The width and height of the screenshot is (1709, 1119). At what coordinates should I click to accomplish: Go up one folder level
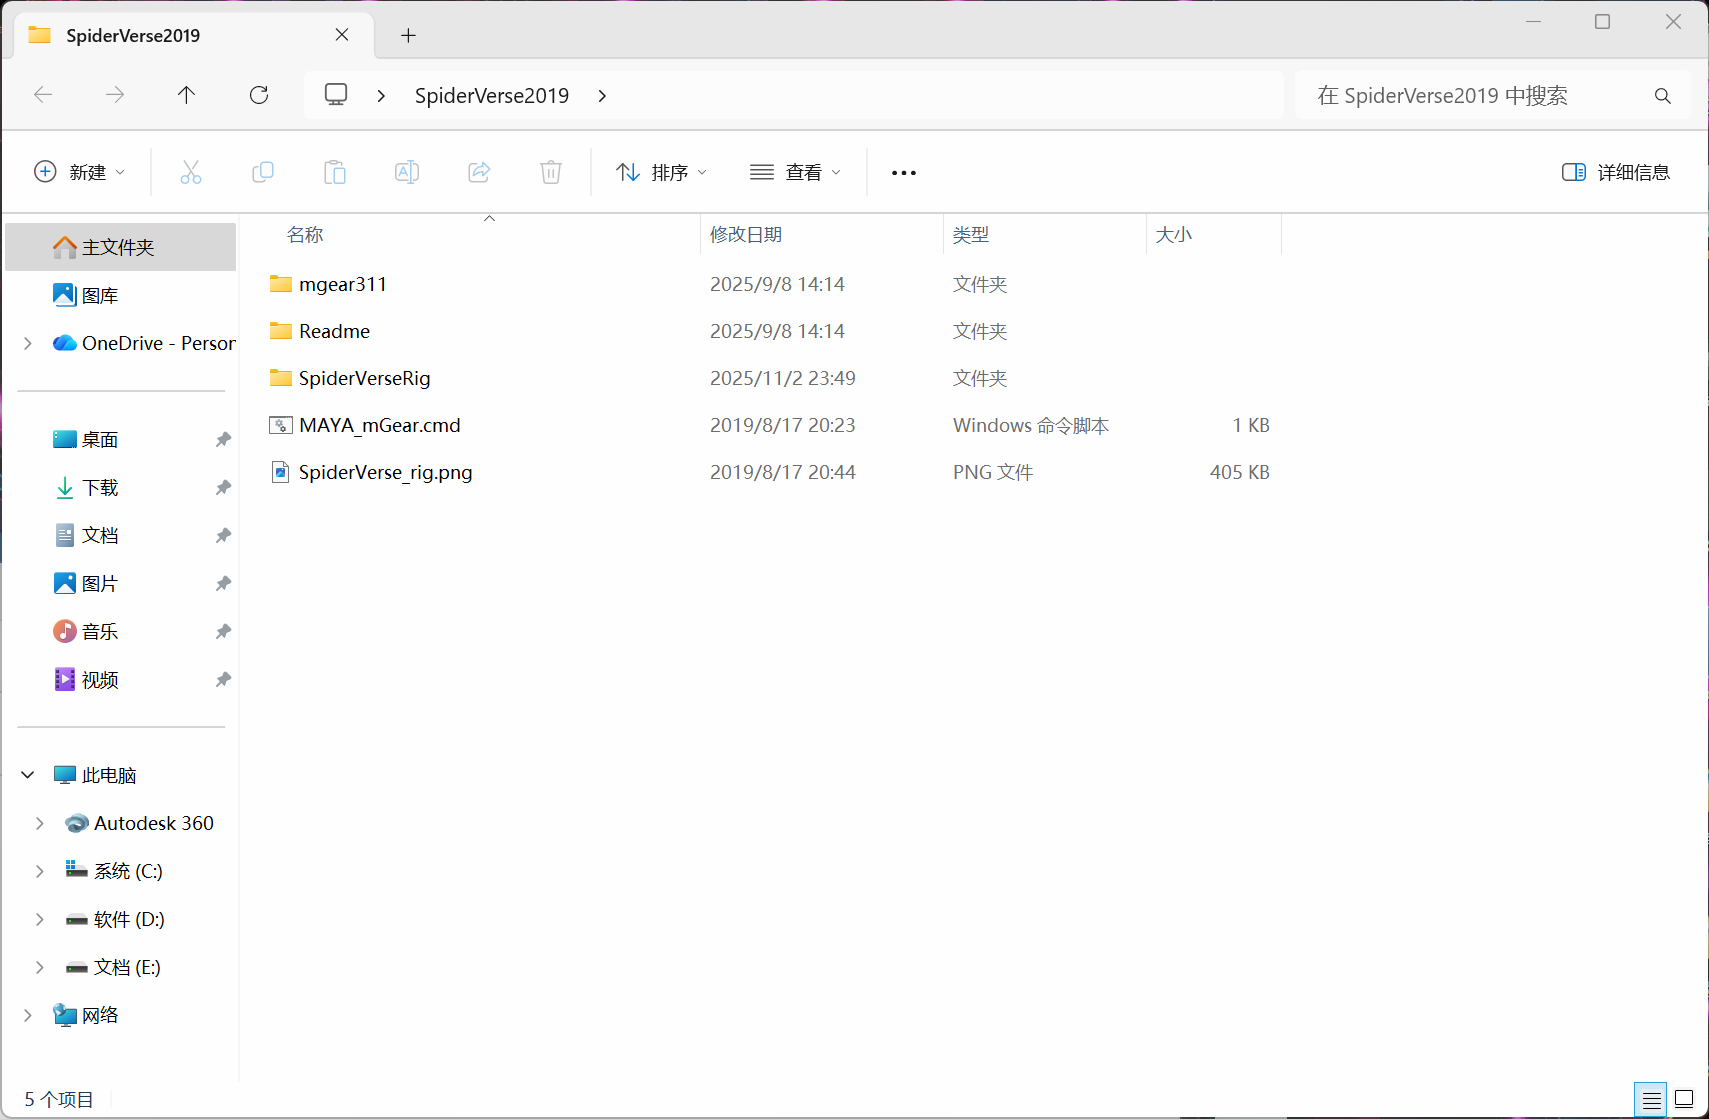pos(187,95)
